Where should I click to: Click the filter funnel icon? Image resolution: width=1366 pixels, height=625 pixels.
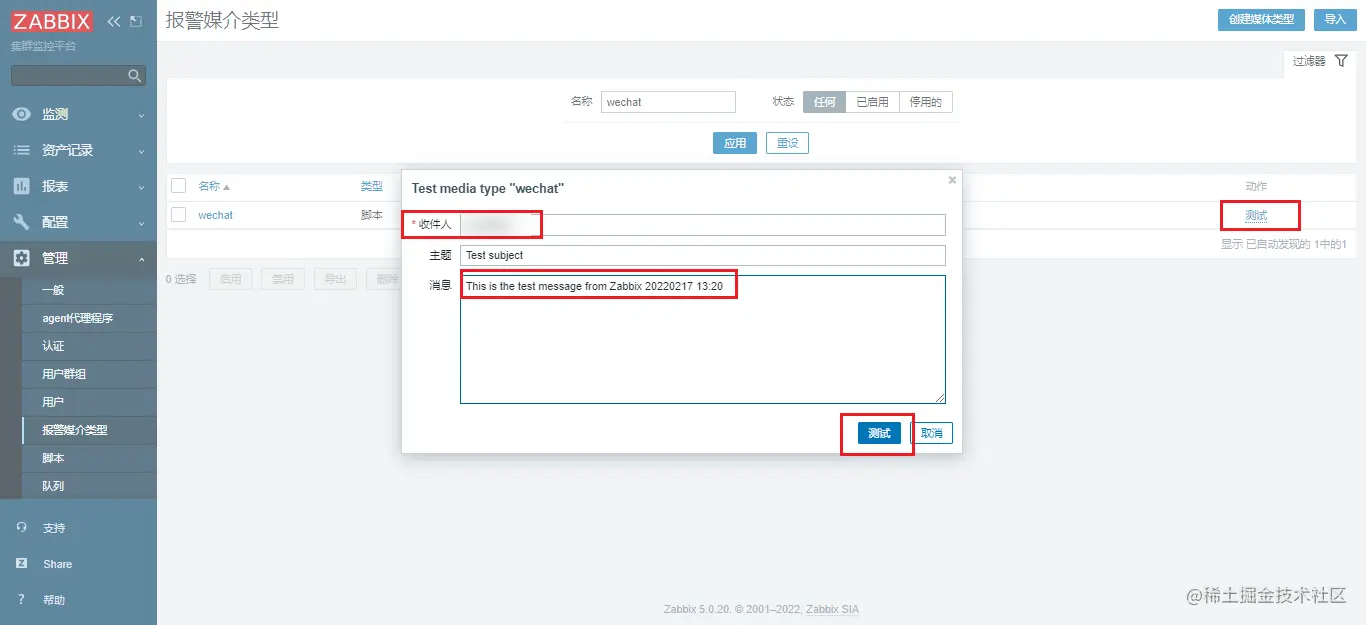coord(1341,61)
